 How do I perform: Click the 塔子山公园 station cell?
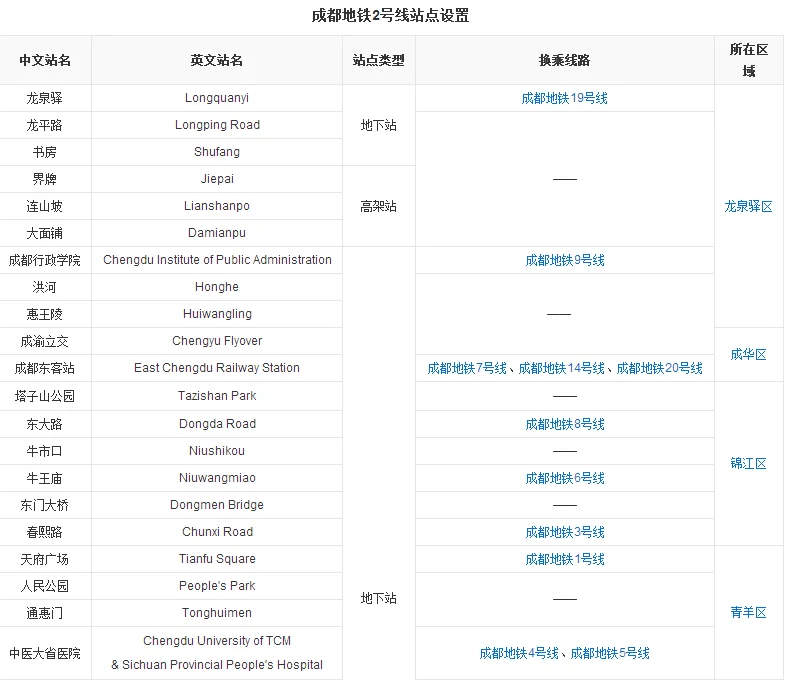click(45, 397)
